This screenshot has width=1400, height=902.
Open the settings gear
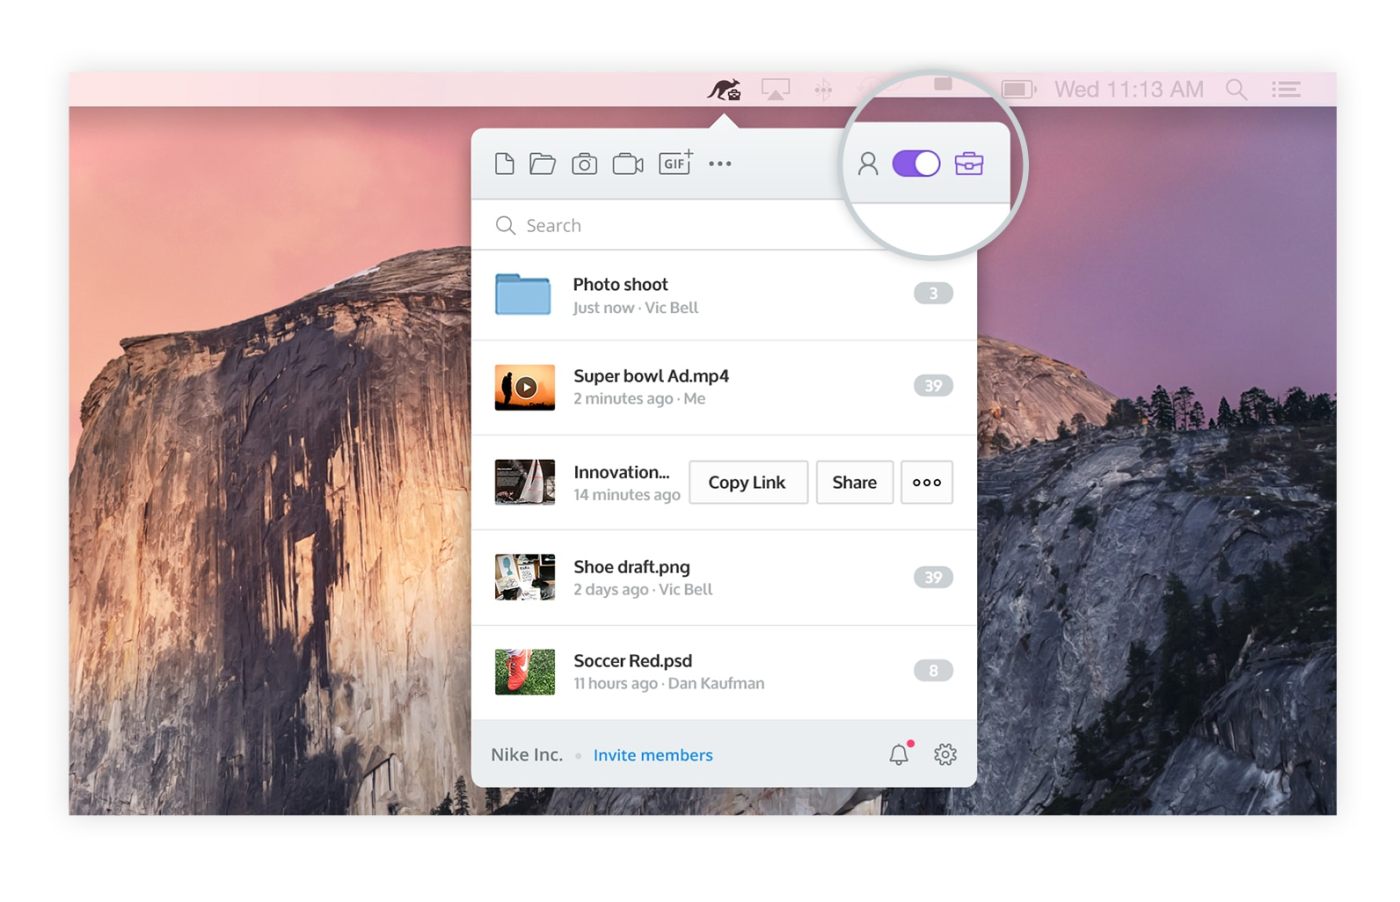pyautogui.click(x=944, y=754)
